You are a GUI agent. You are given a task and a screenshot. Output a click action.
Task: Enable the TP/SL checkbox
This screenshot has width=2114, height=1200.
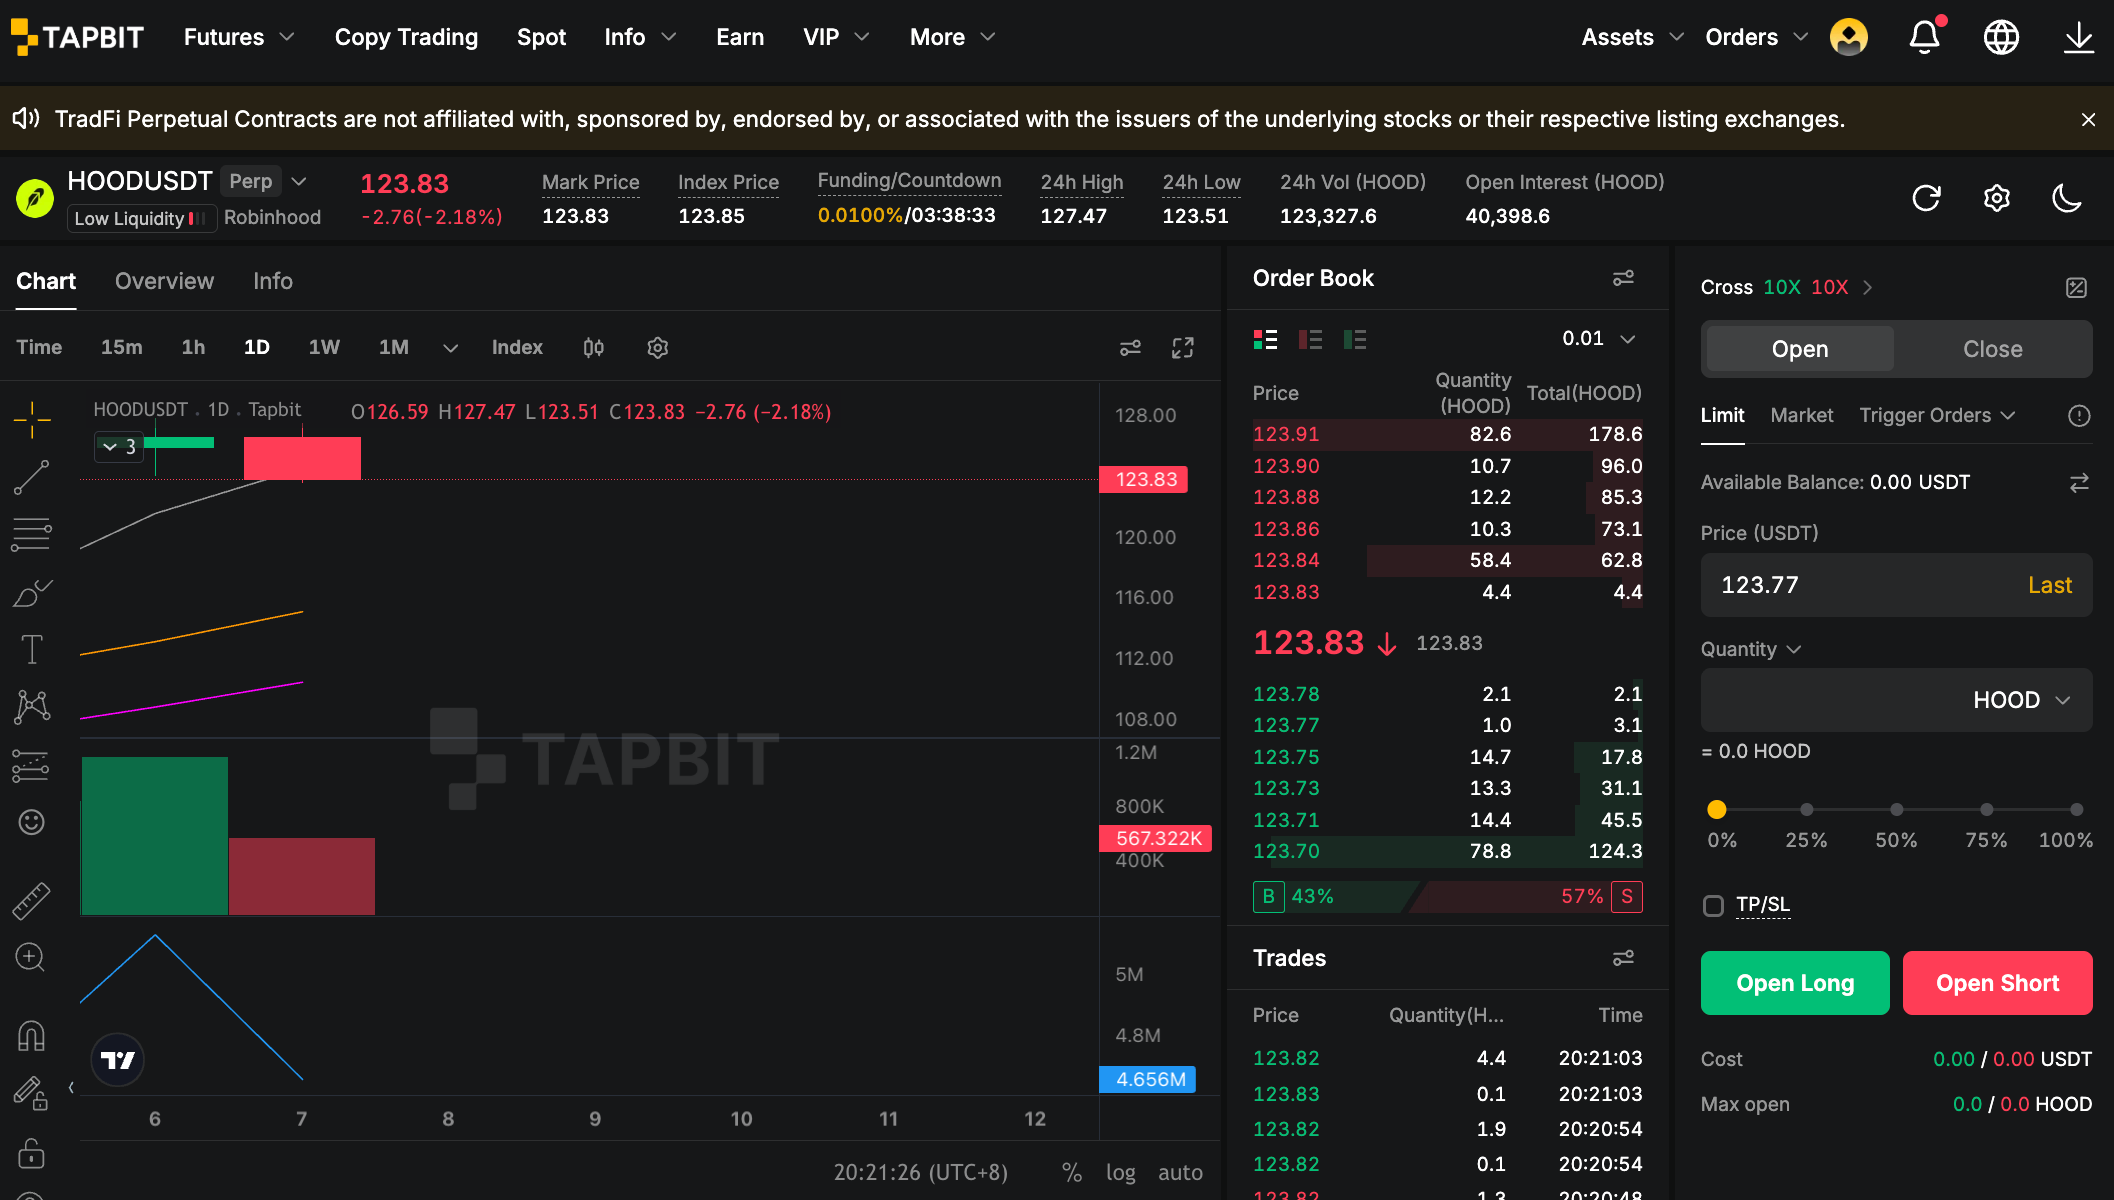[x=1713, y=905]
